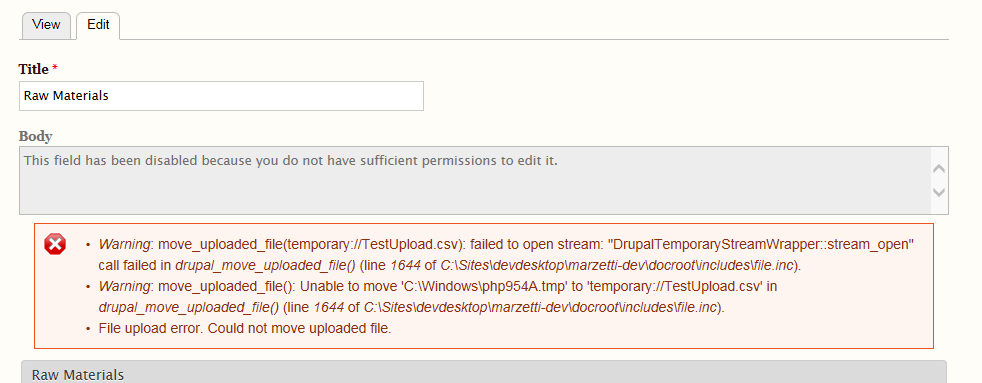The image size is (982, 383).
Task: Click drupal_move_uploaded_file() in the second warning
Action: point(189,308)
